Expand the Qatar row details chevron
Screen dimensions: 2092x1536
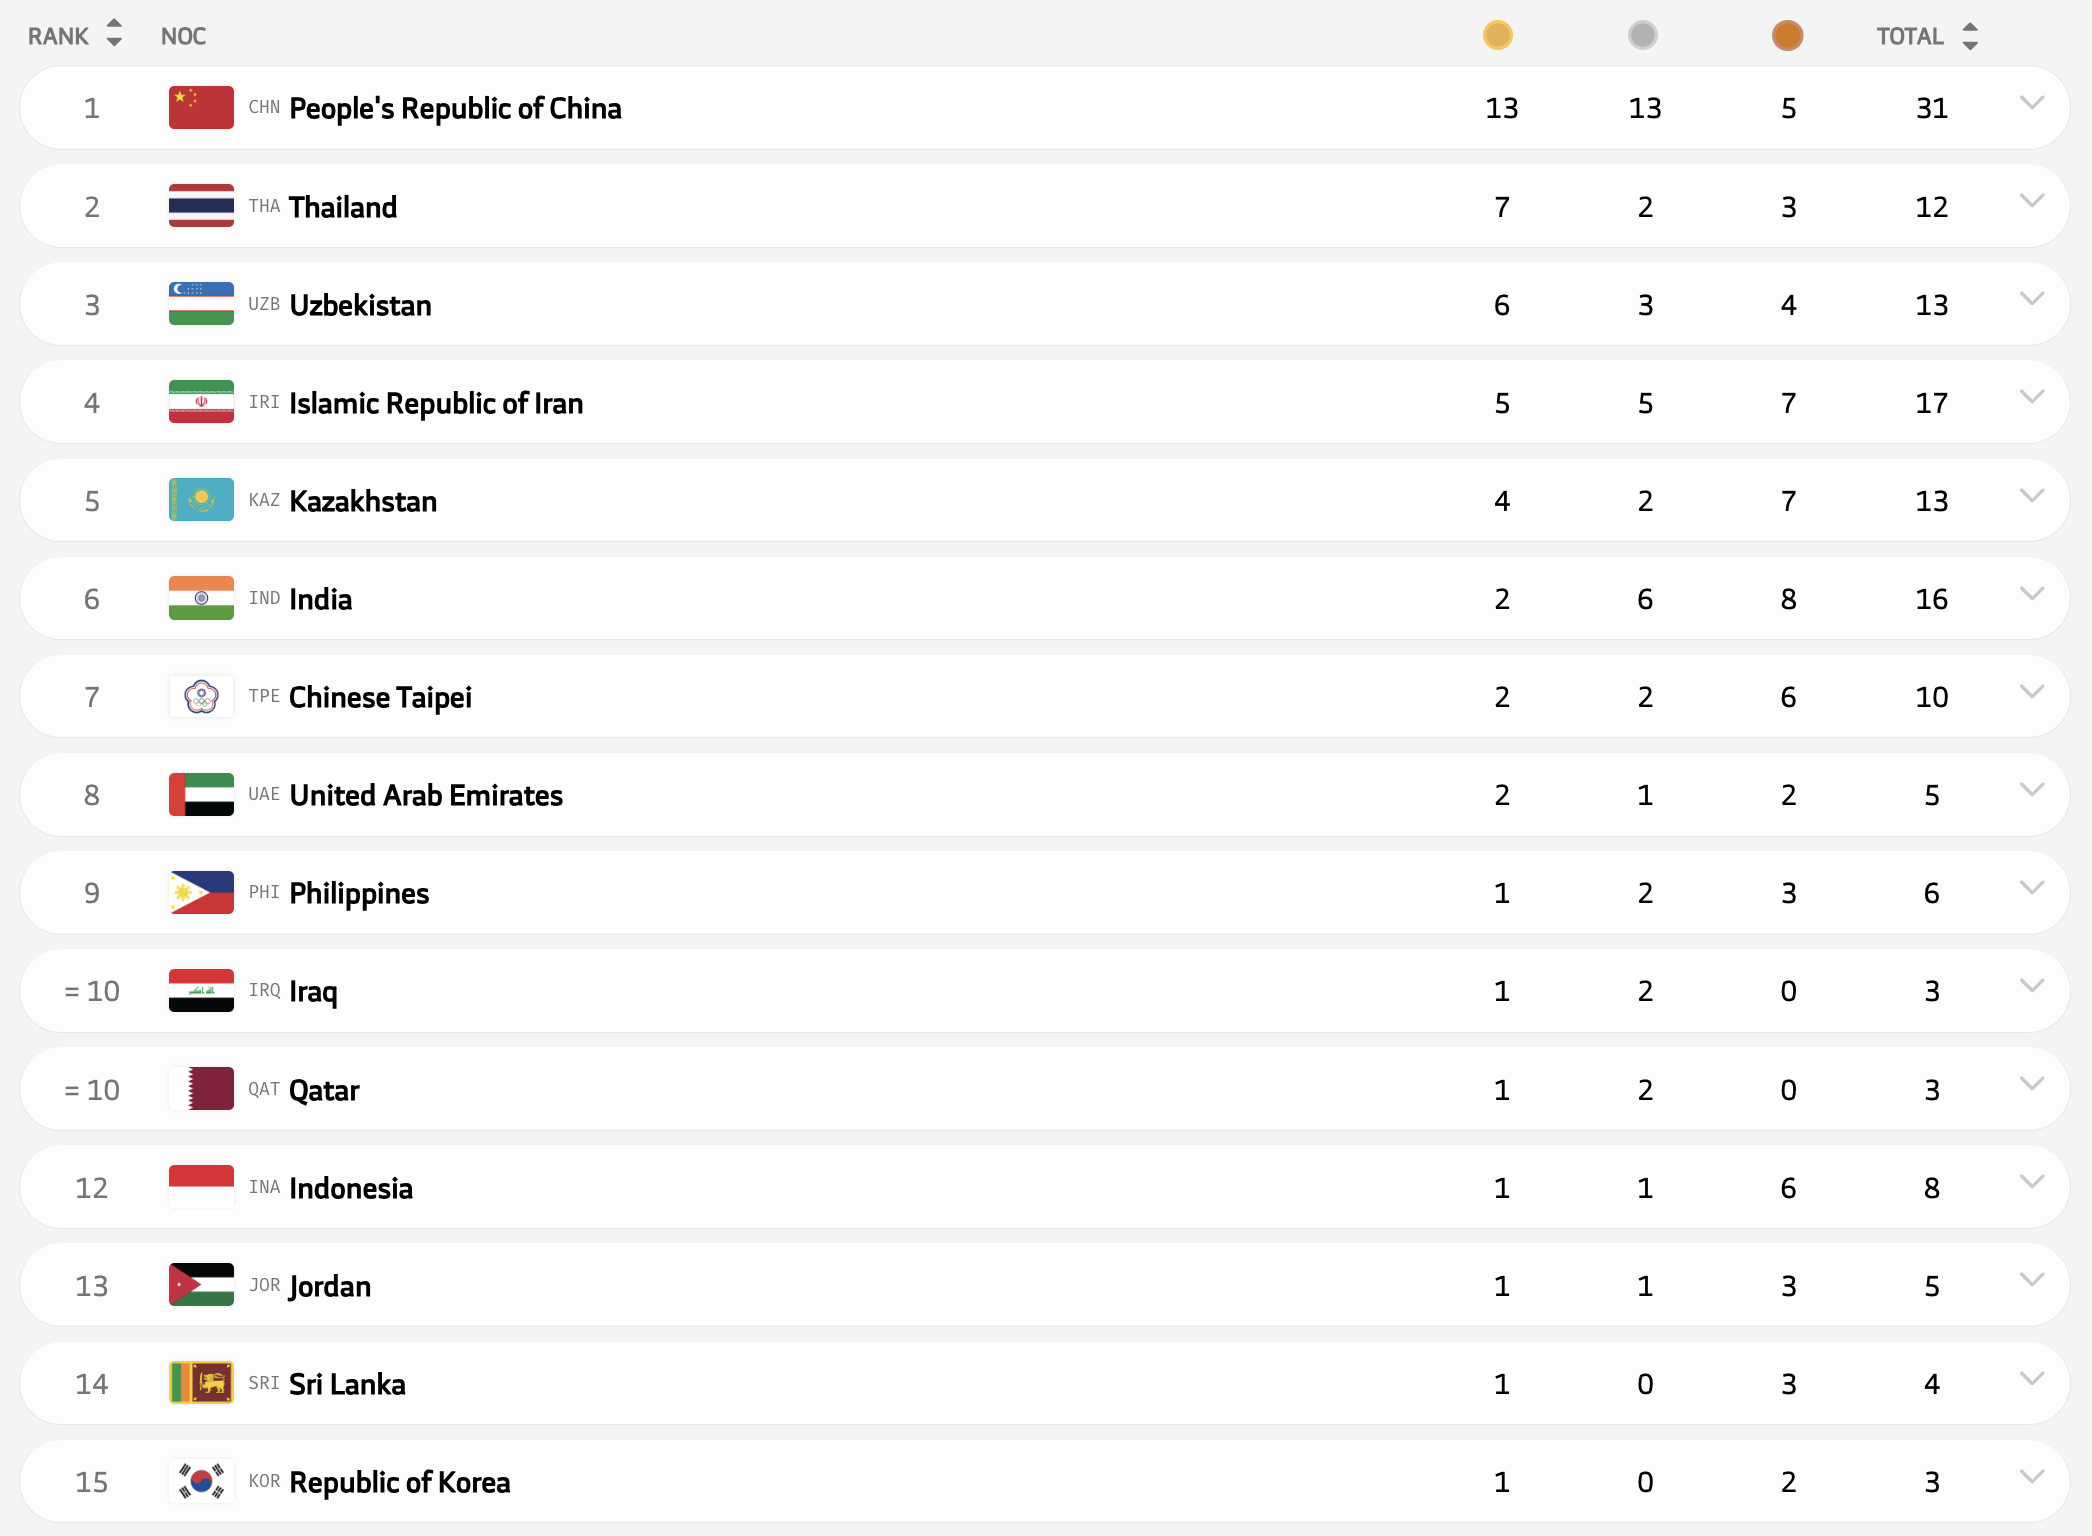[x=2031, y=1084]
